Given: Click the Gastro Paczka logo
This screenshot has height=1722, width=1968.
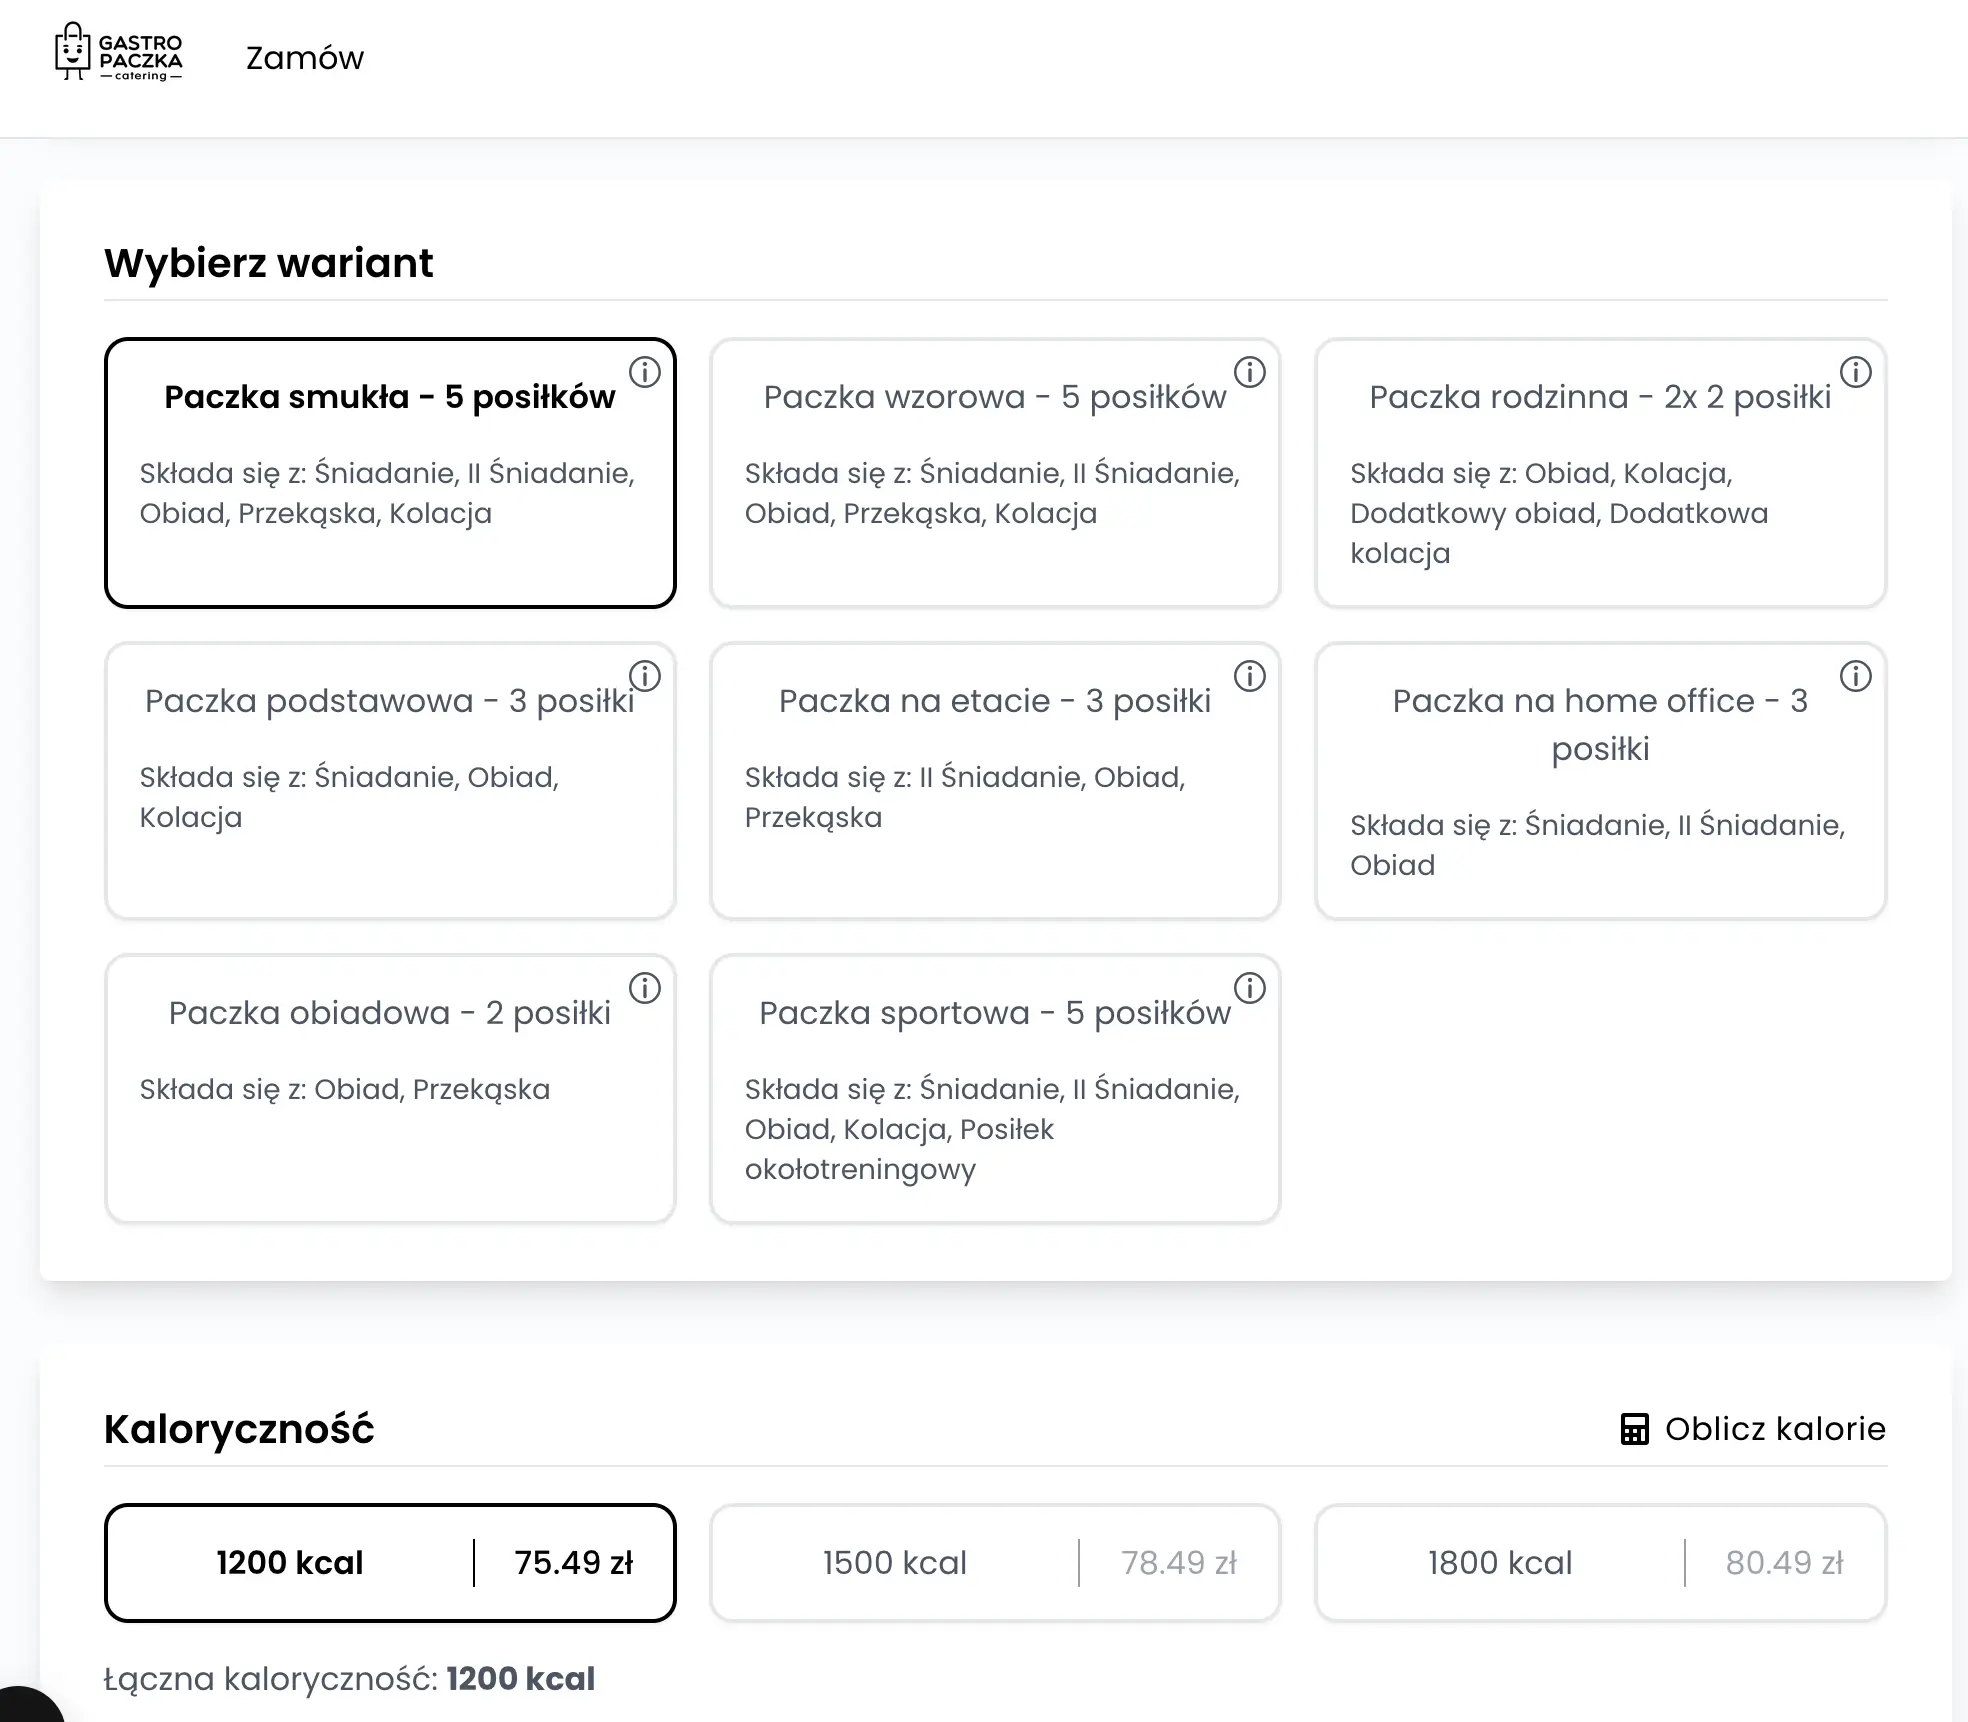Looking at the screenshot, I should coord(119,54).
